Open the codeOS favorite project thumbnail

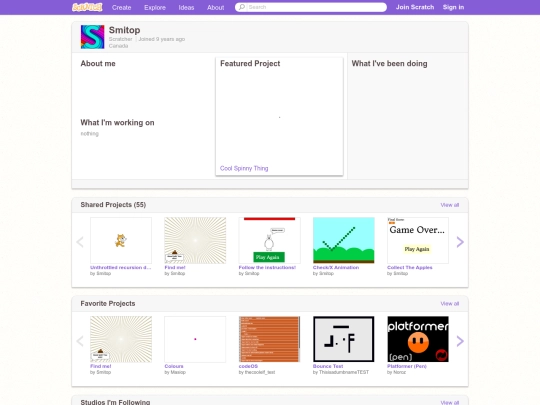pyautogui.click(x=269, y=339)
